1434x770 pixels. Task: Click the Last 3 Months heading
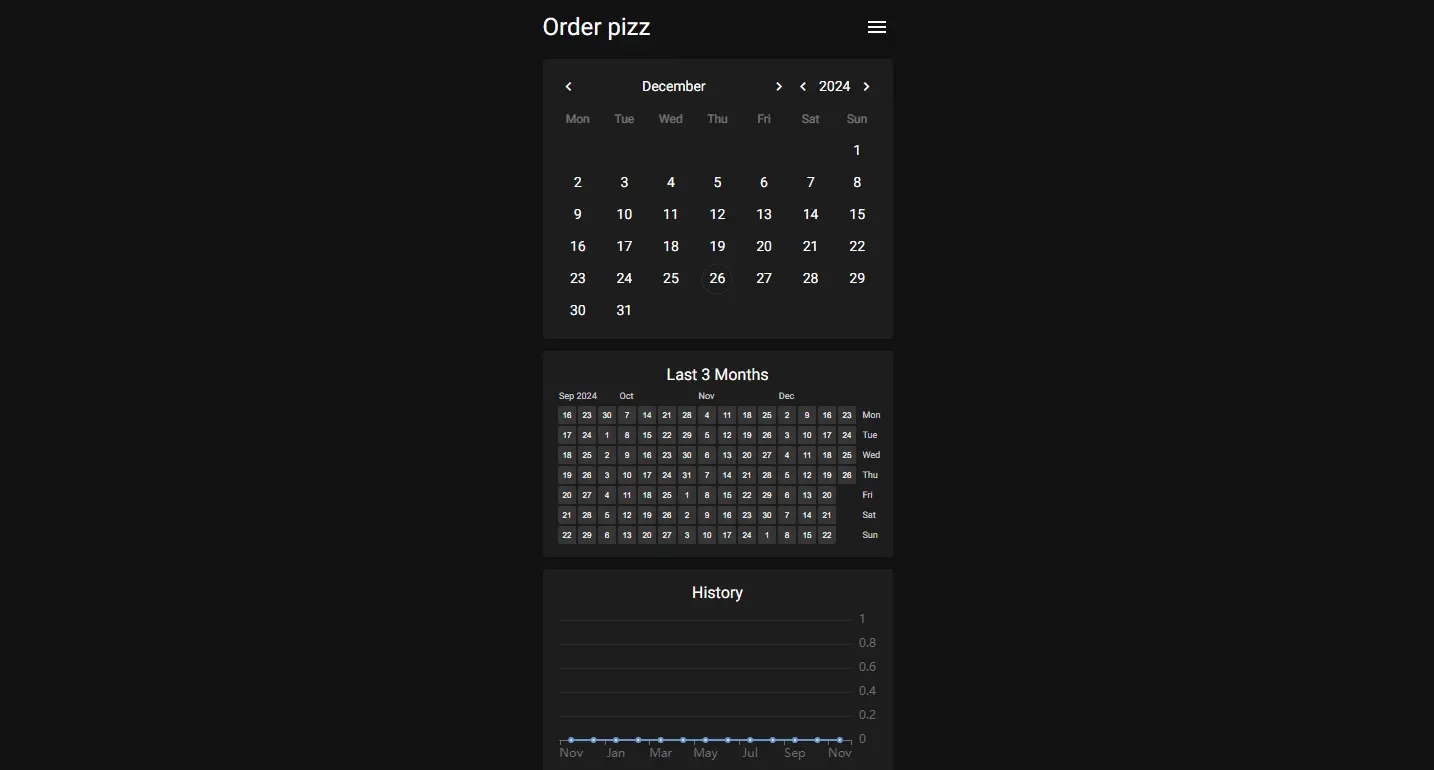pos(717,375)
